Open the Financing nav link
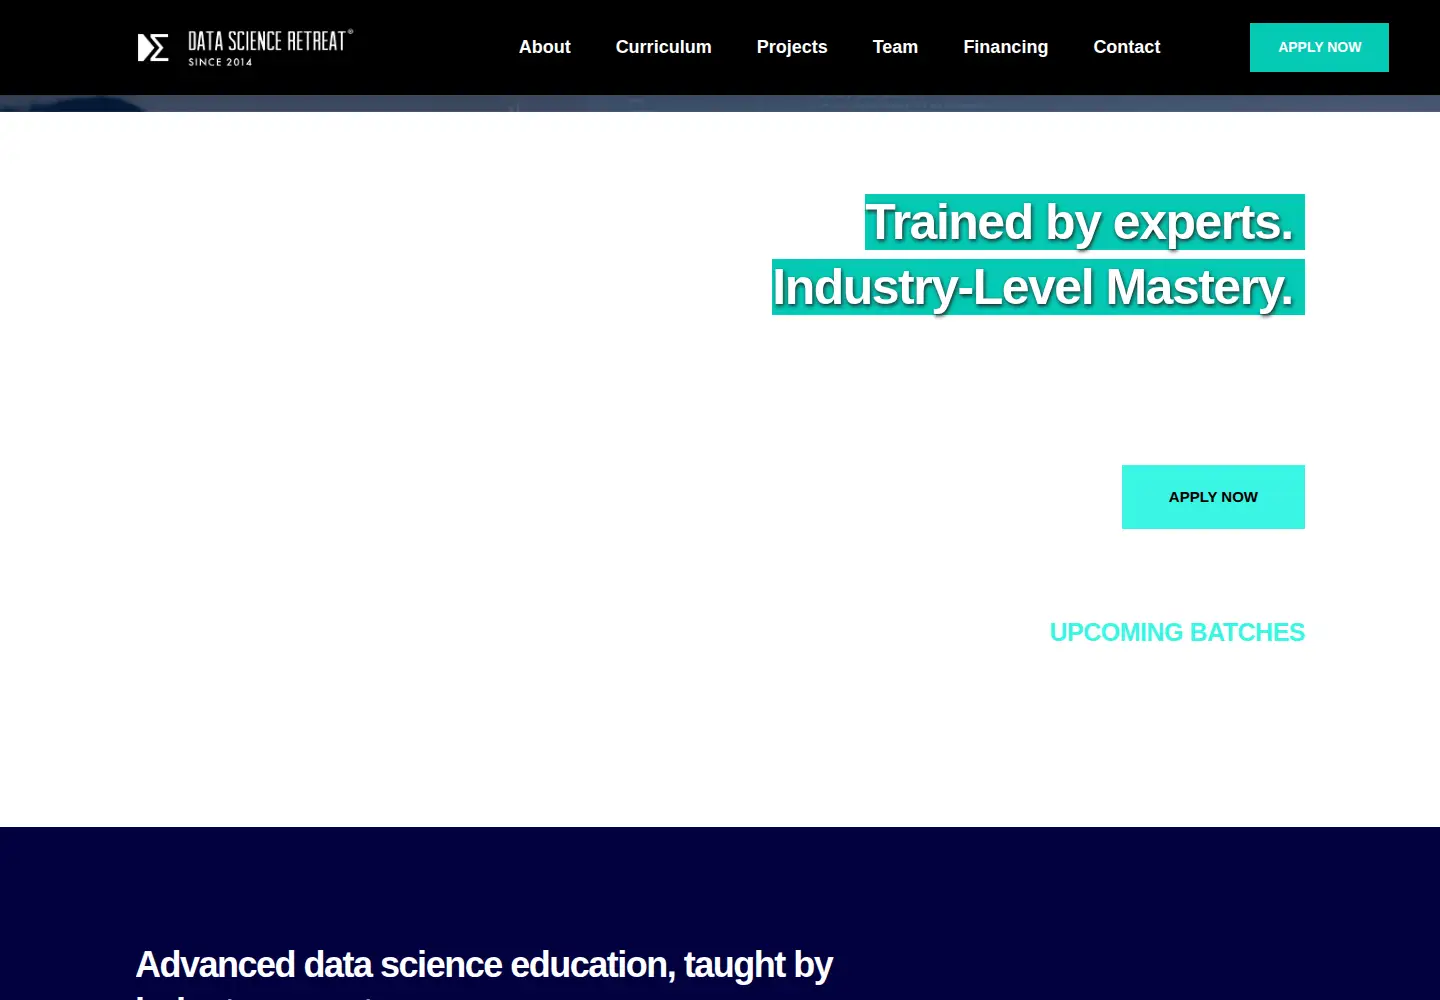Image resolution: width=1440 pixels, height=1000 pixels. point(1005,47)
